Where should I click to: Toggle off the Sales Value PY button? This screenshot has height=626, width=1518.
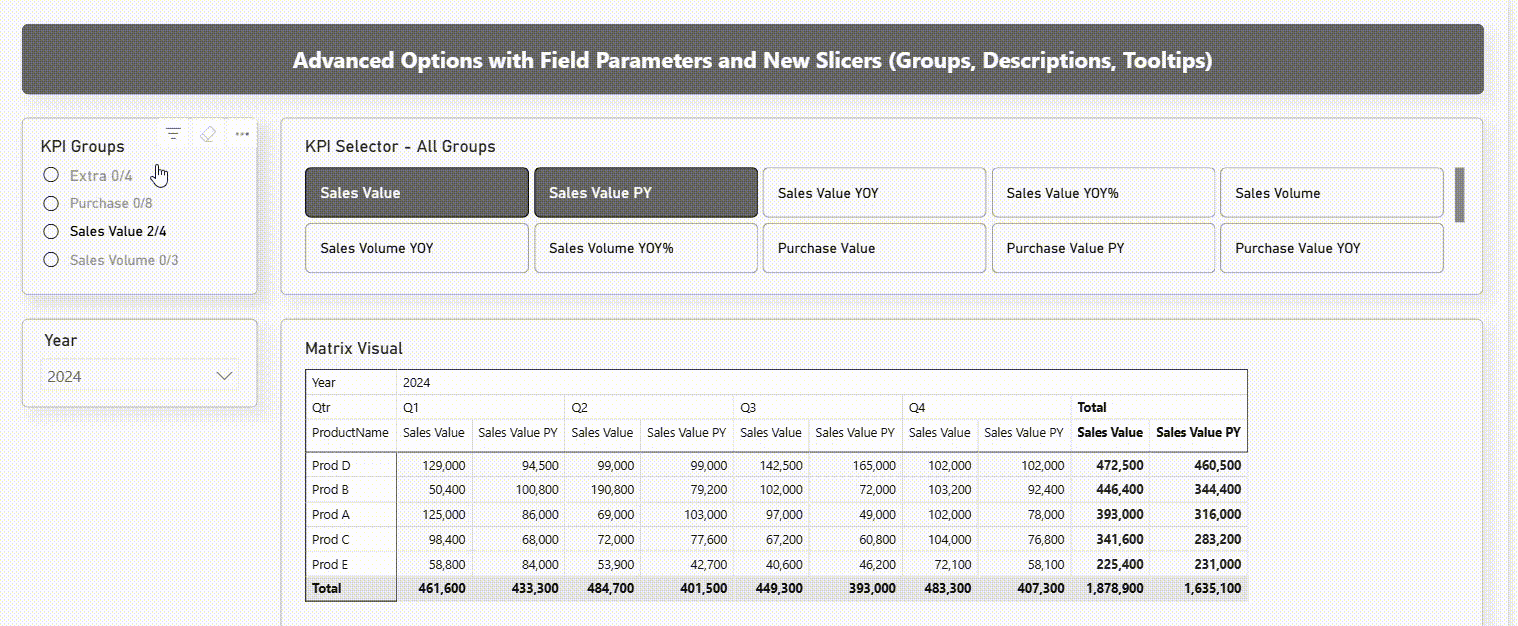[x=645, y=193]
